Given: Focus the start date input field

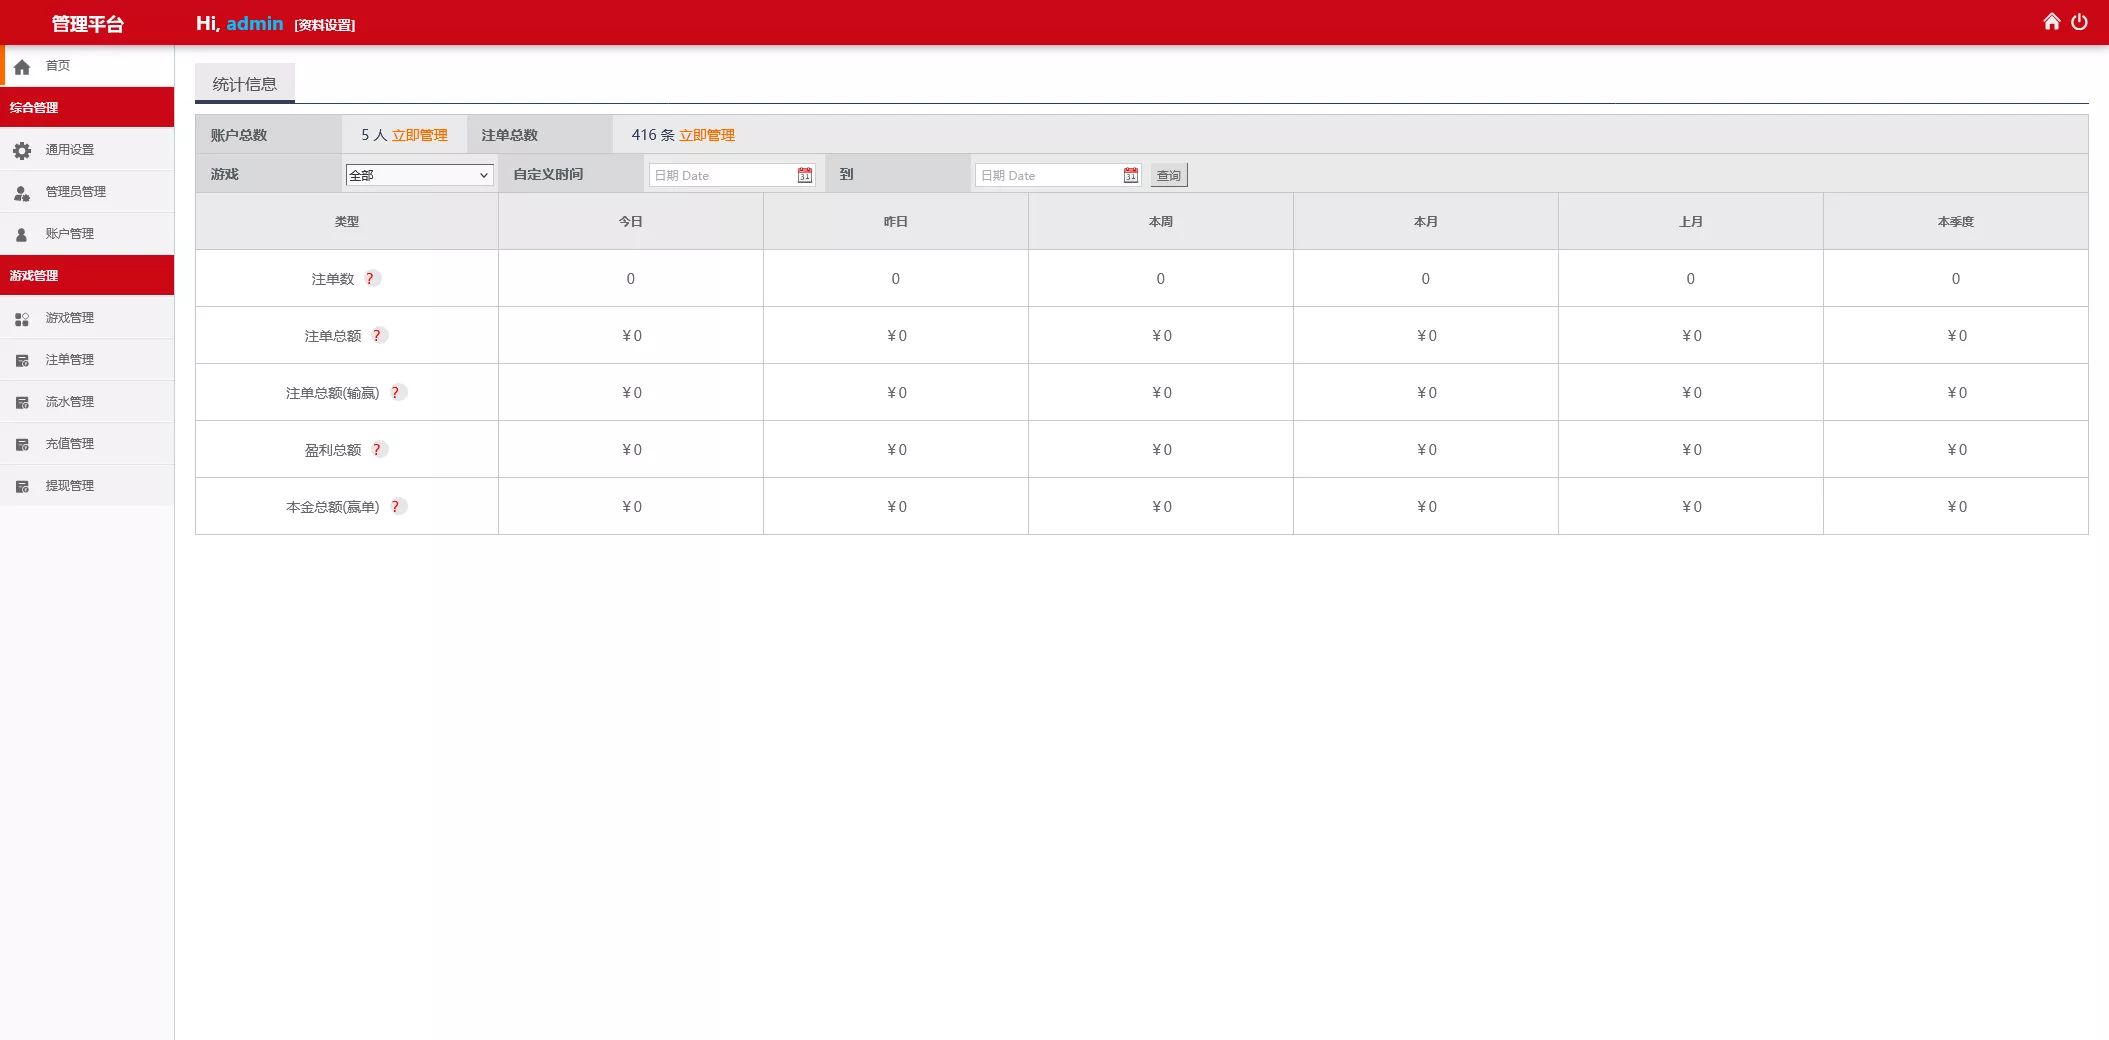Looking at the screenshot, I should point(732,175).
